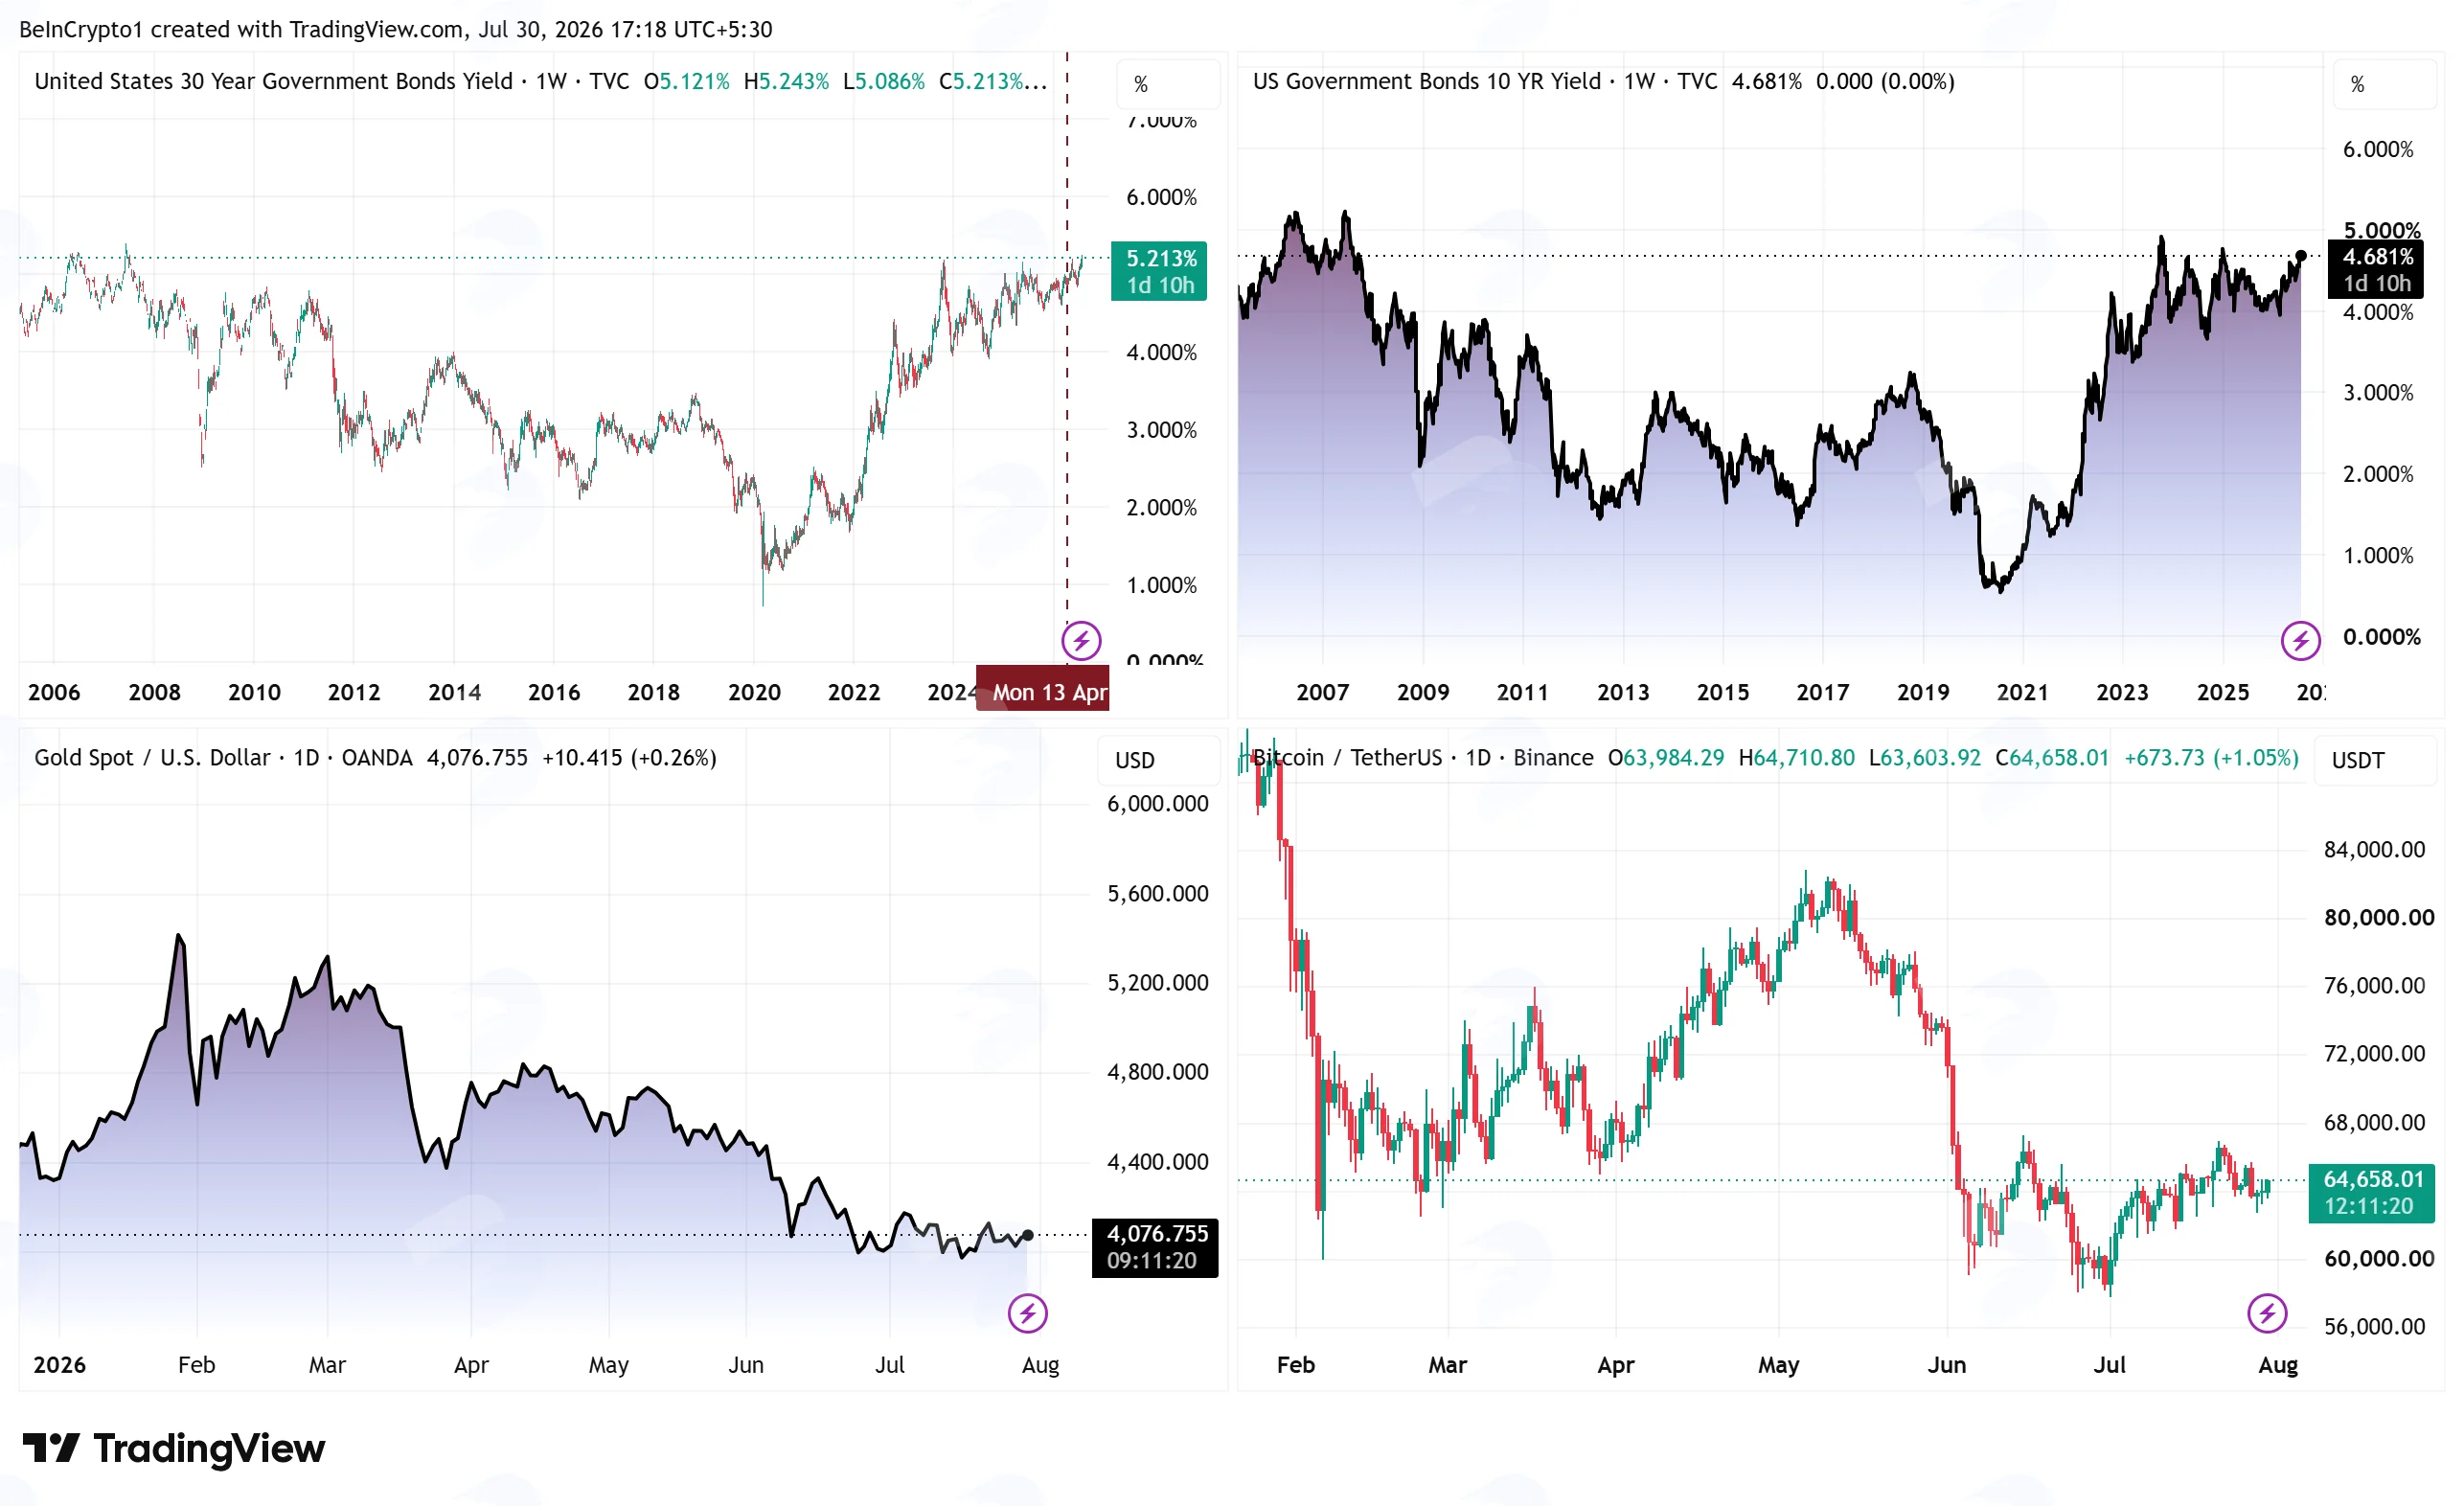Screen dimensions: 2464x1506
Task: Click the 5.213% price label on 30 Year chart
Action: click(x=1159, y=271)
